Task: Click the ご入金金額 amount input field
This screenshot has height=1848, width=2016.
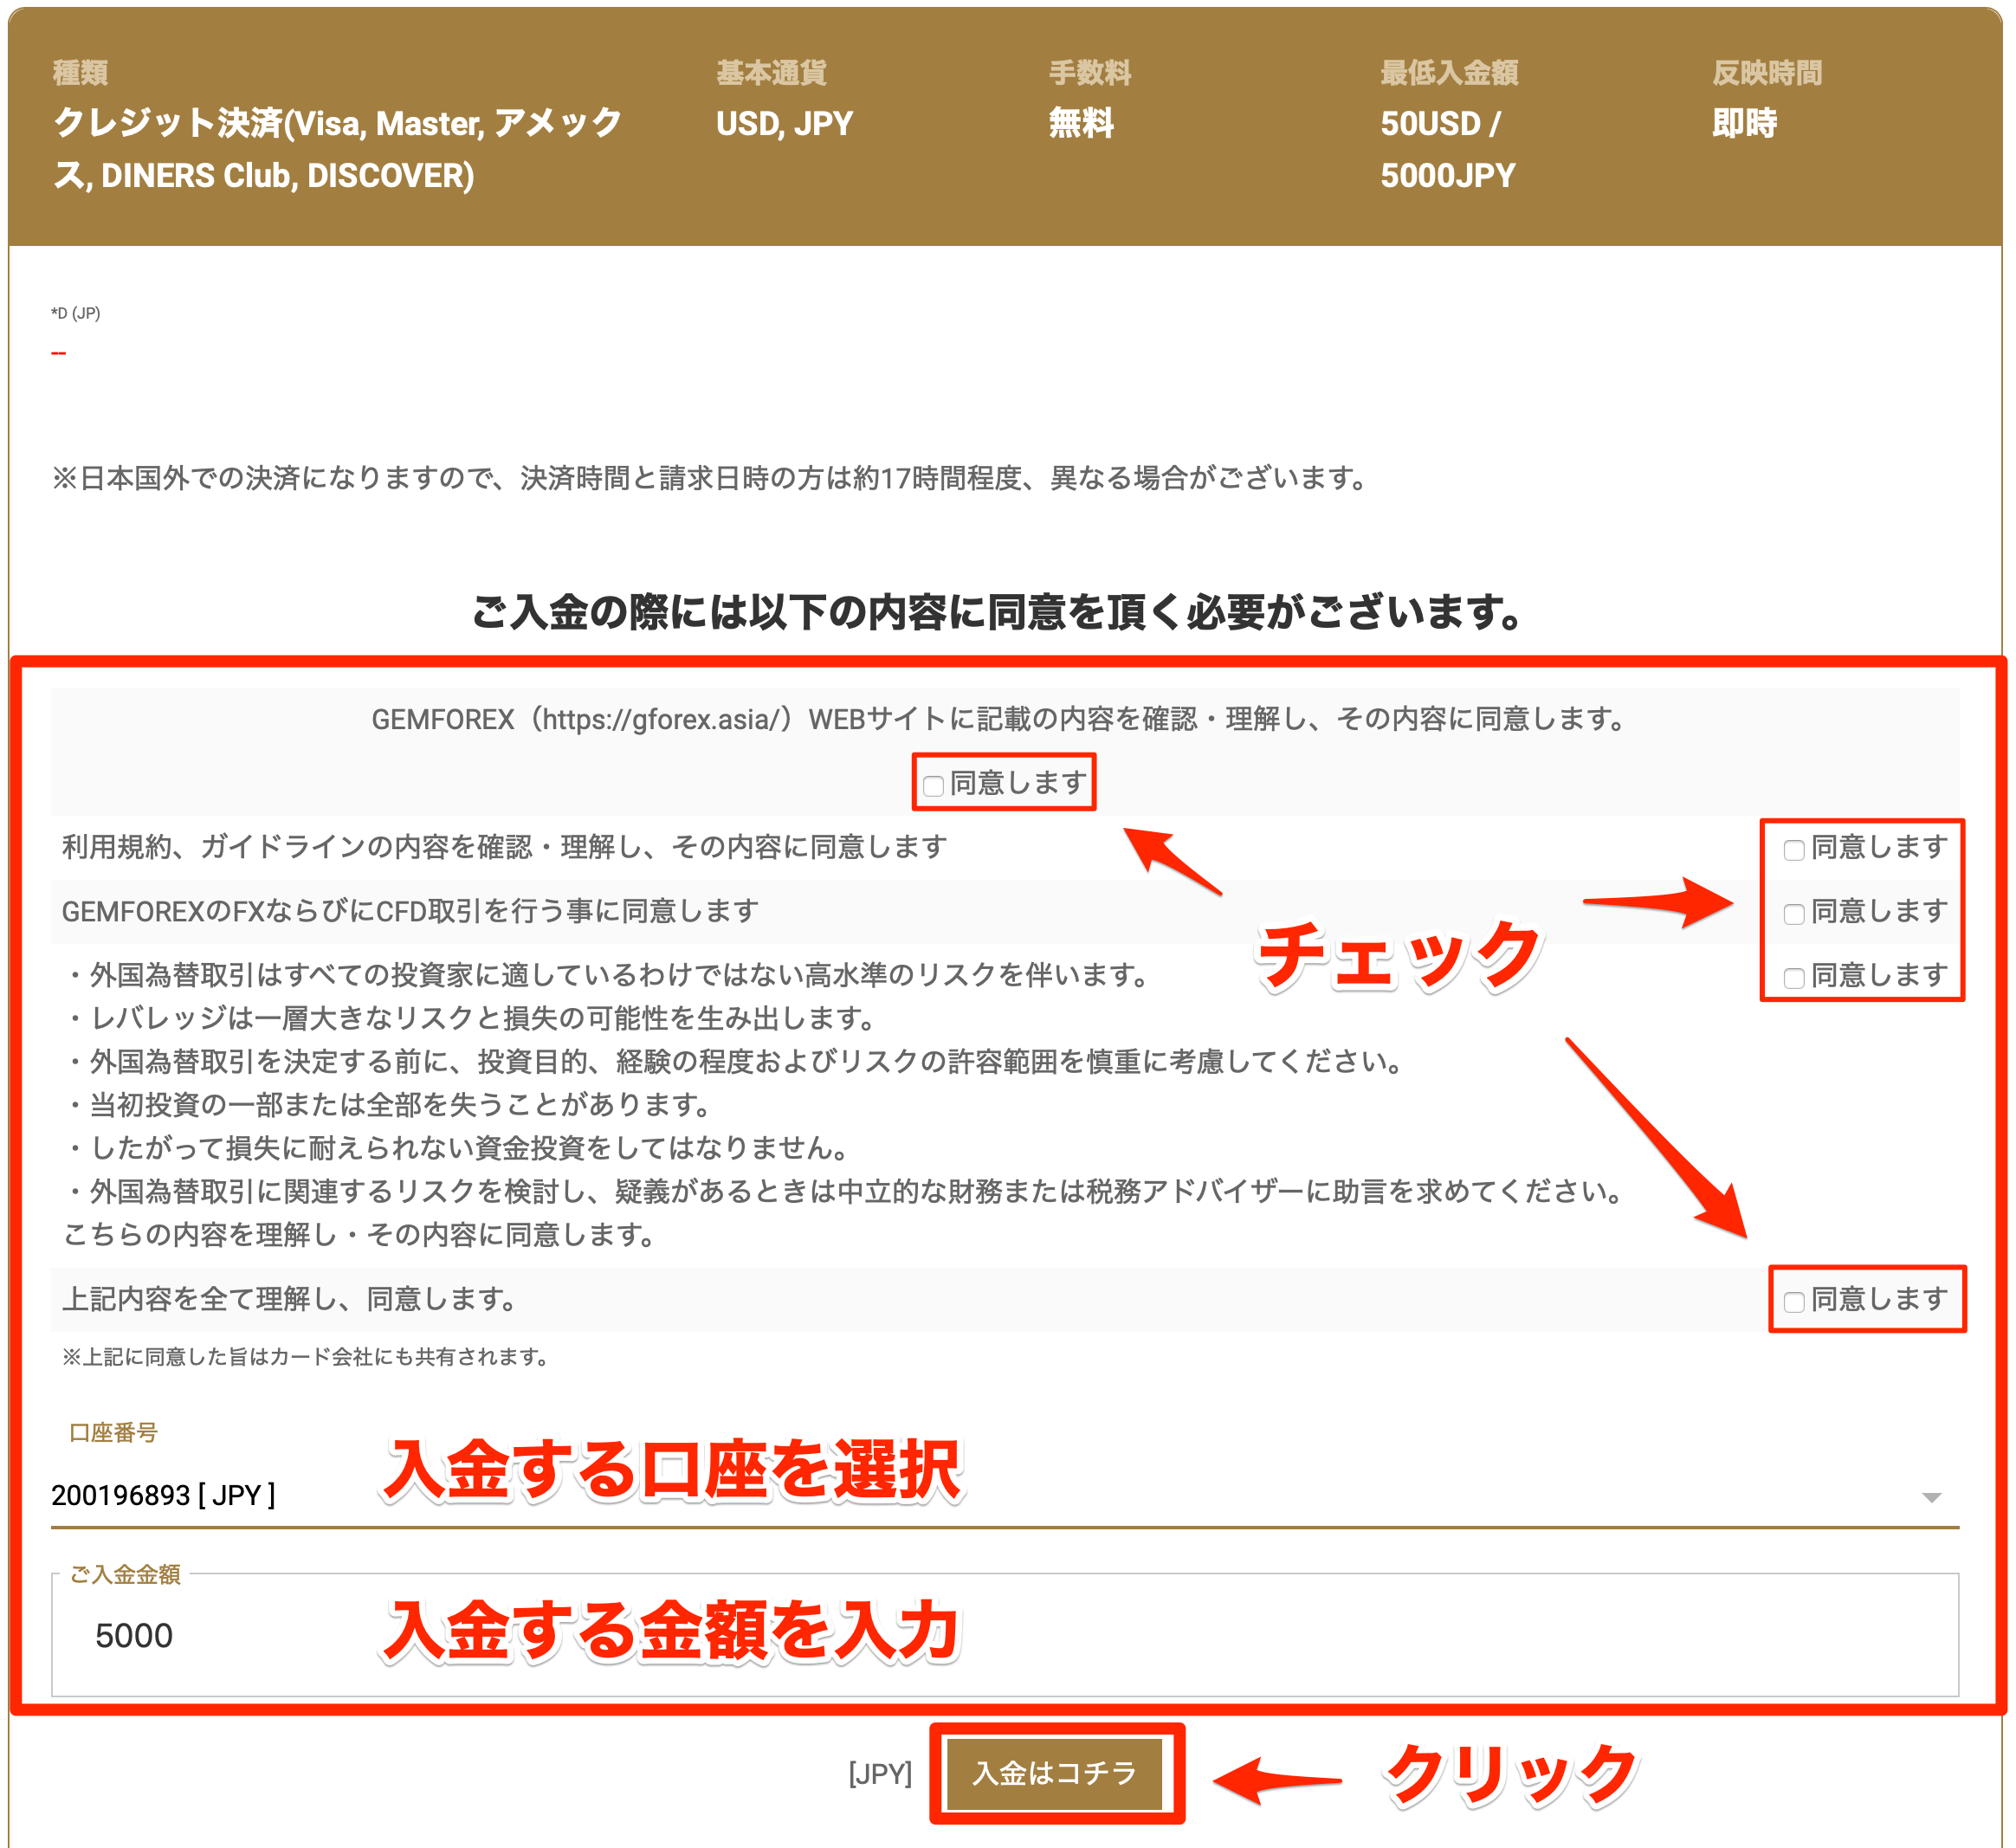Action: tap(1005, 1636)
